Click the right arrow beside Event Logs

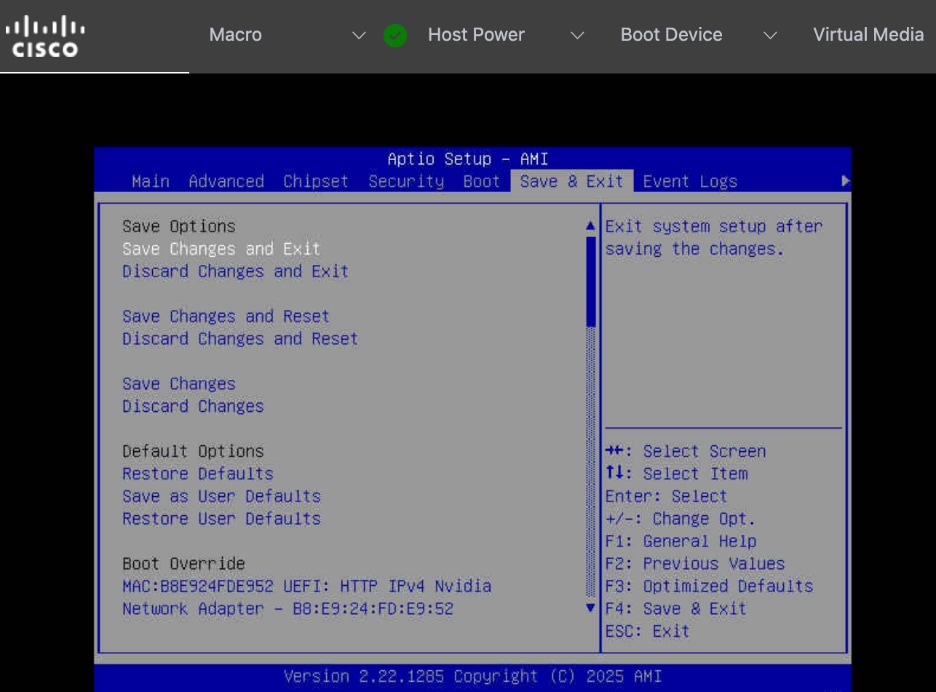pyautogui.click(x=845, y=181)
